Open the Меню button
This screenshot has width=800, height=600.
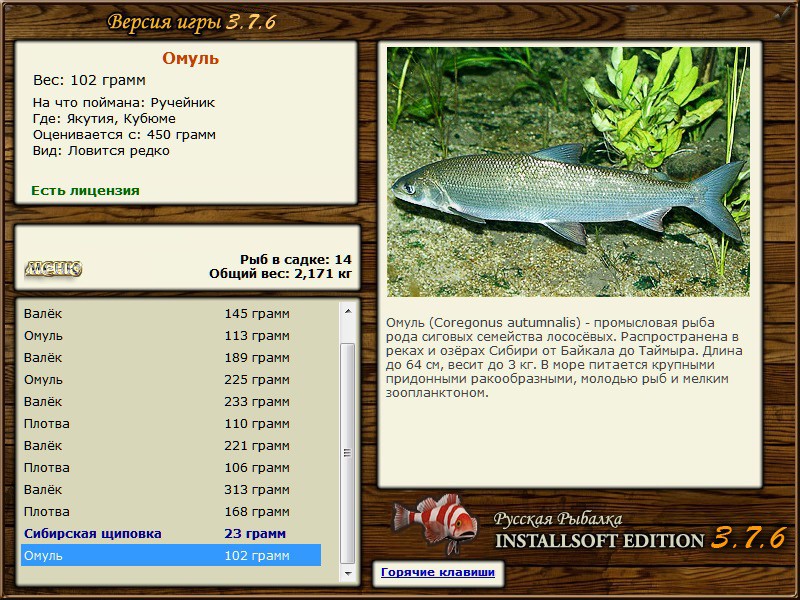53,268
